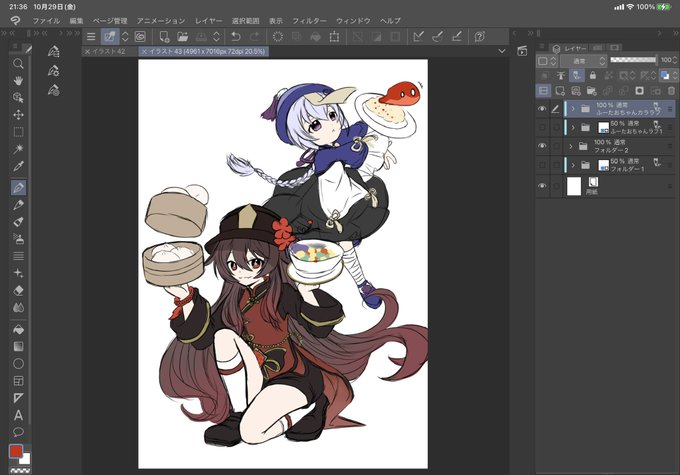Viewport: 680px width, 475px height.
Task: Open the Clip Studio launcher icon
Action: click(140, 37)
